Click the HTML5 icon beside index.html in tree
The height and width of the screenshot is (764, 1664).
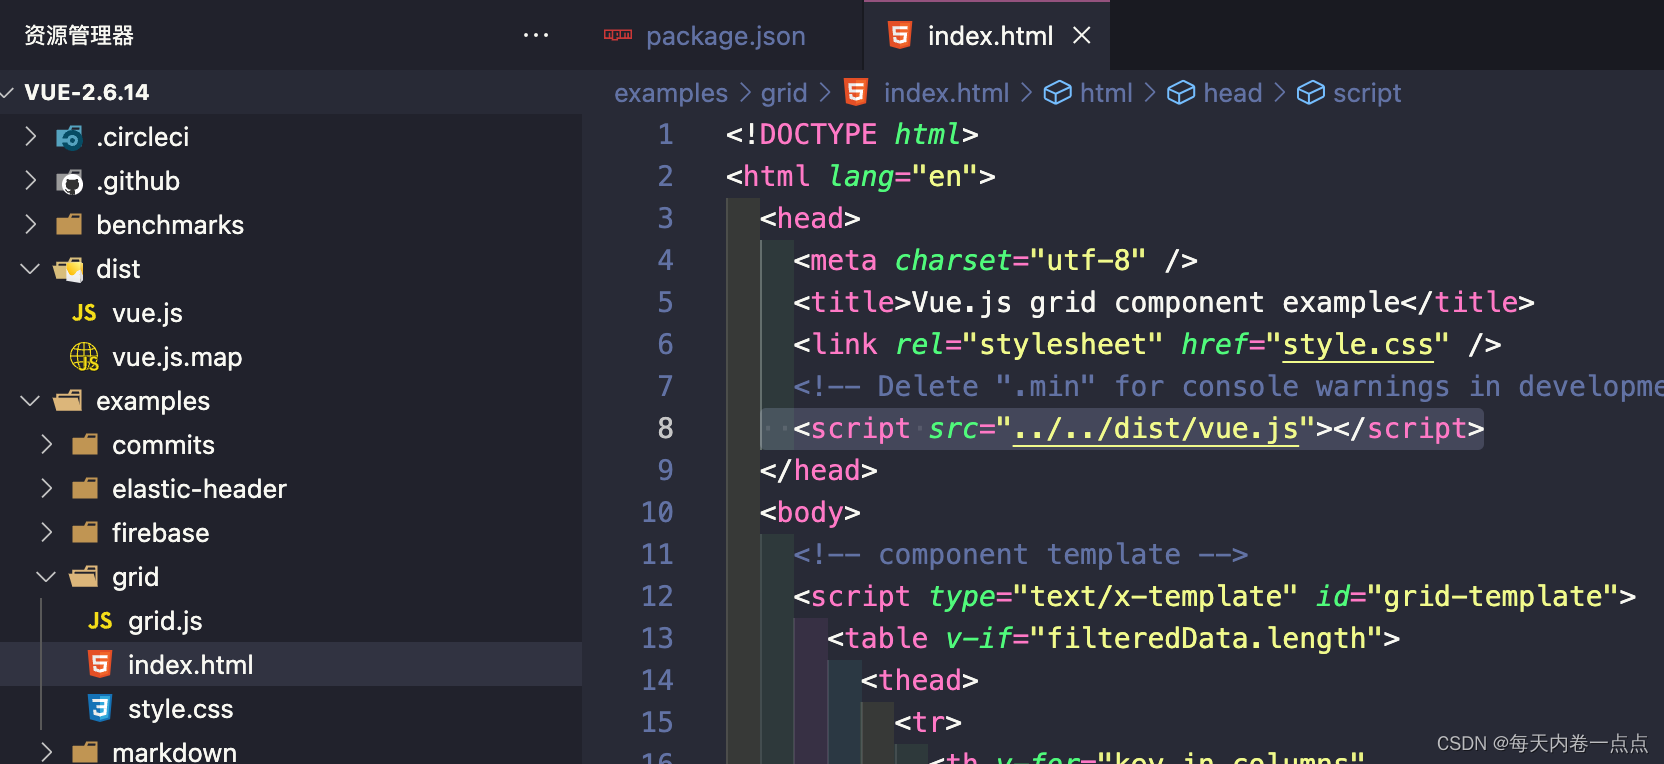[x=100, y=664]
